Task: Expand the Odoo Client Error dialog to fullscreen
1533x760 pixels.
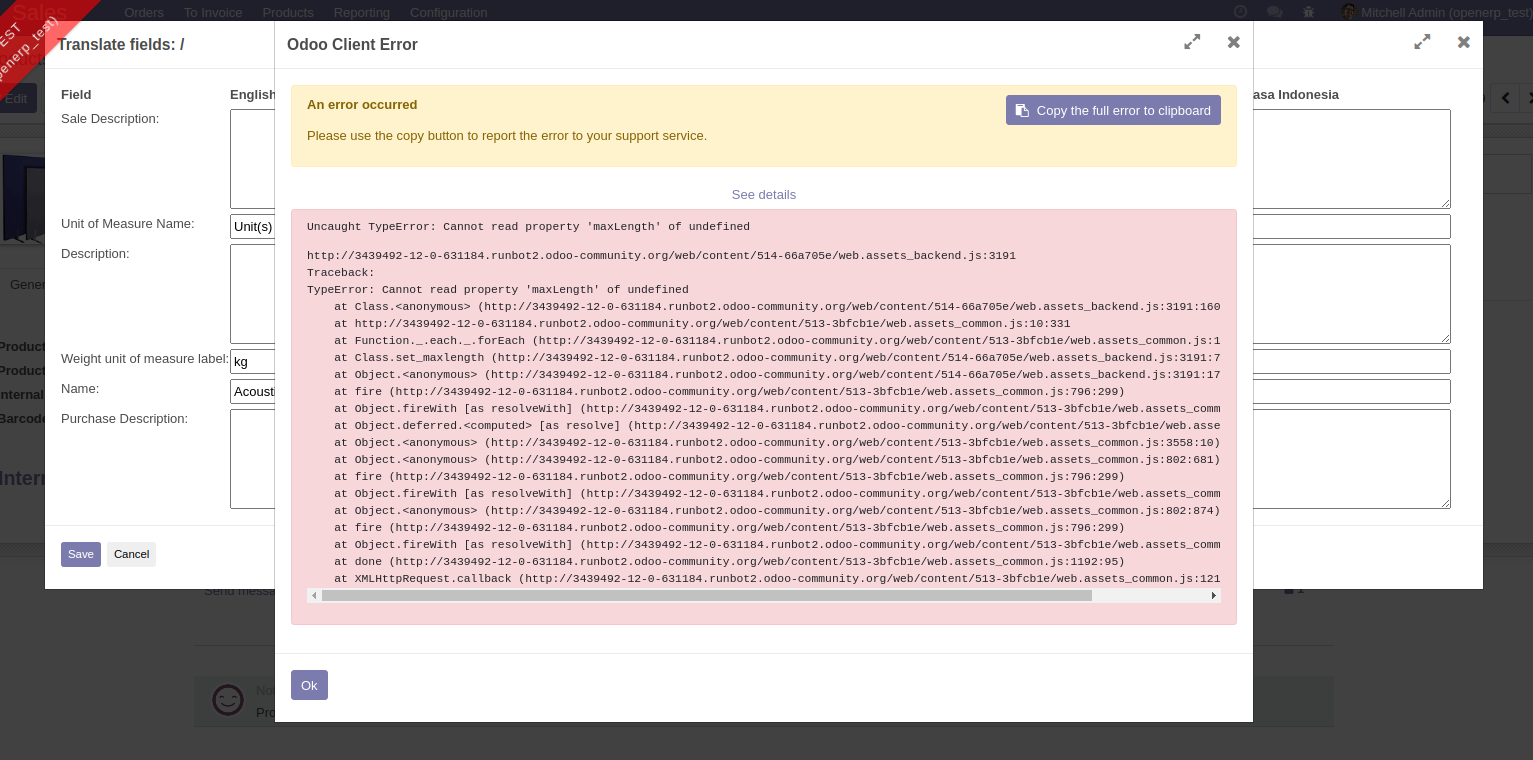Action: pos(1192,42)
